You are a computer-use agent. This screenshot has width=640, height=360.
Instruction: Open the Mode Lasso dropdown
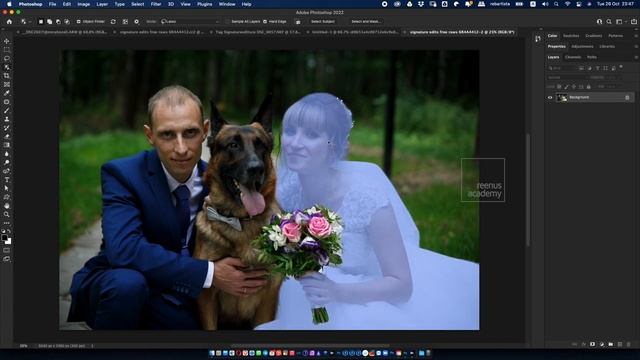(190, 22)
